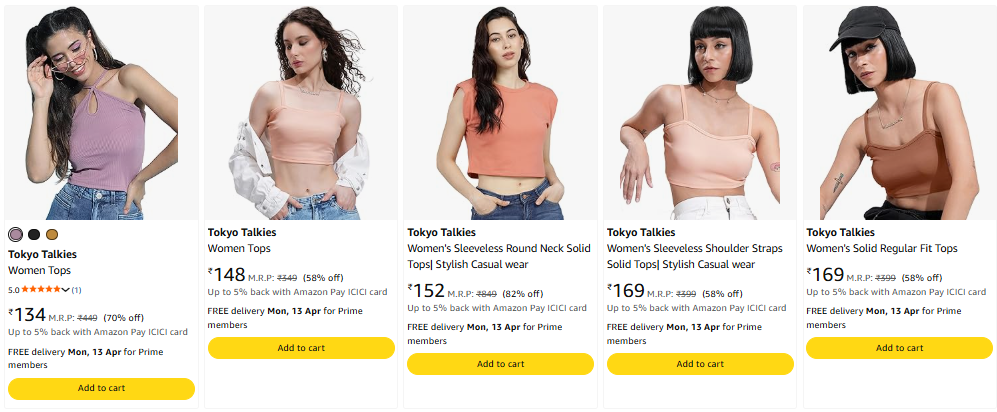
Task: Open the brown top with black cap image
Action: coord(899,112)
